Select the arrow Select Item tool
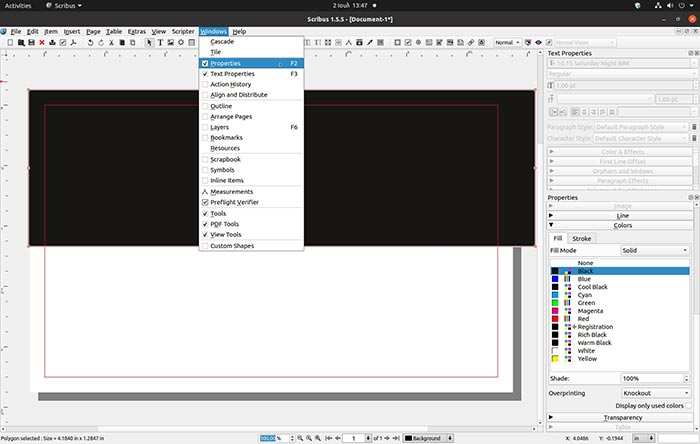Screen dimensions: 700x444 149,42
